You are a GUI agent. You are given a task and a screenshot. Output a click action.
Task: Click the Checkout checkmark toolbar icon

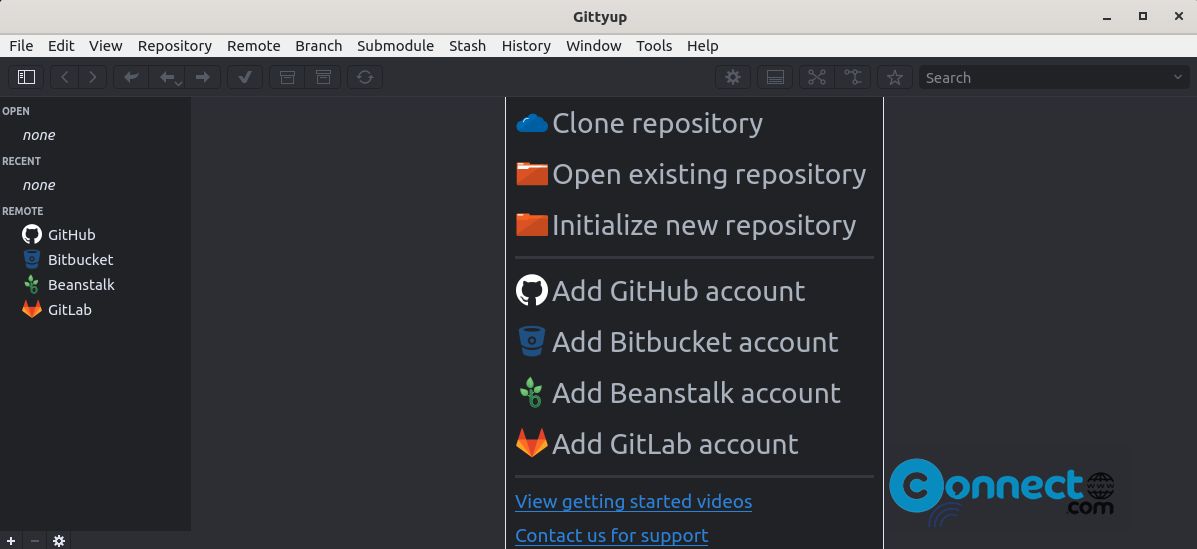[245, 77]
